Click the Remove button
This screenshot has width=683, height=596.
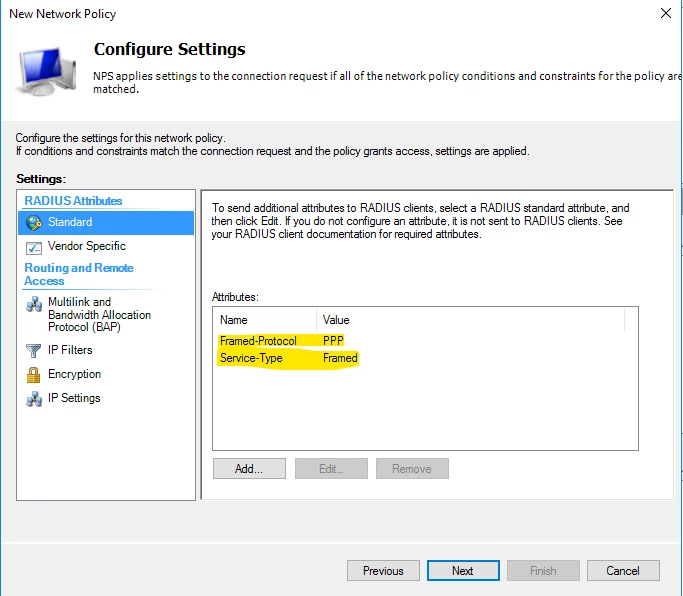coord(412,469)
